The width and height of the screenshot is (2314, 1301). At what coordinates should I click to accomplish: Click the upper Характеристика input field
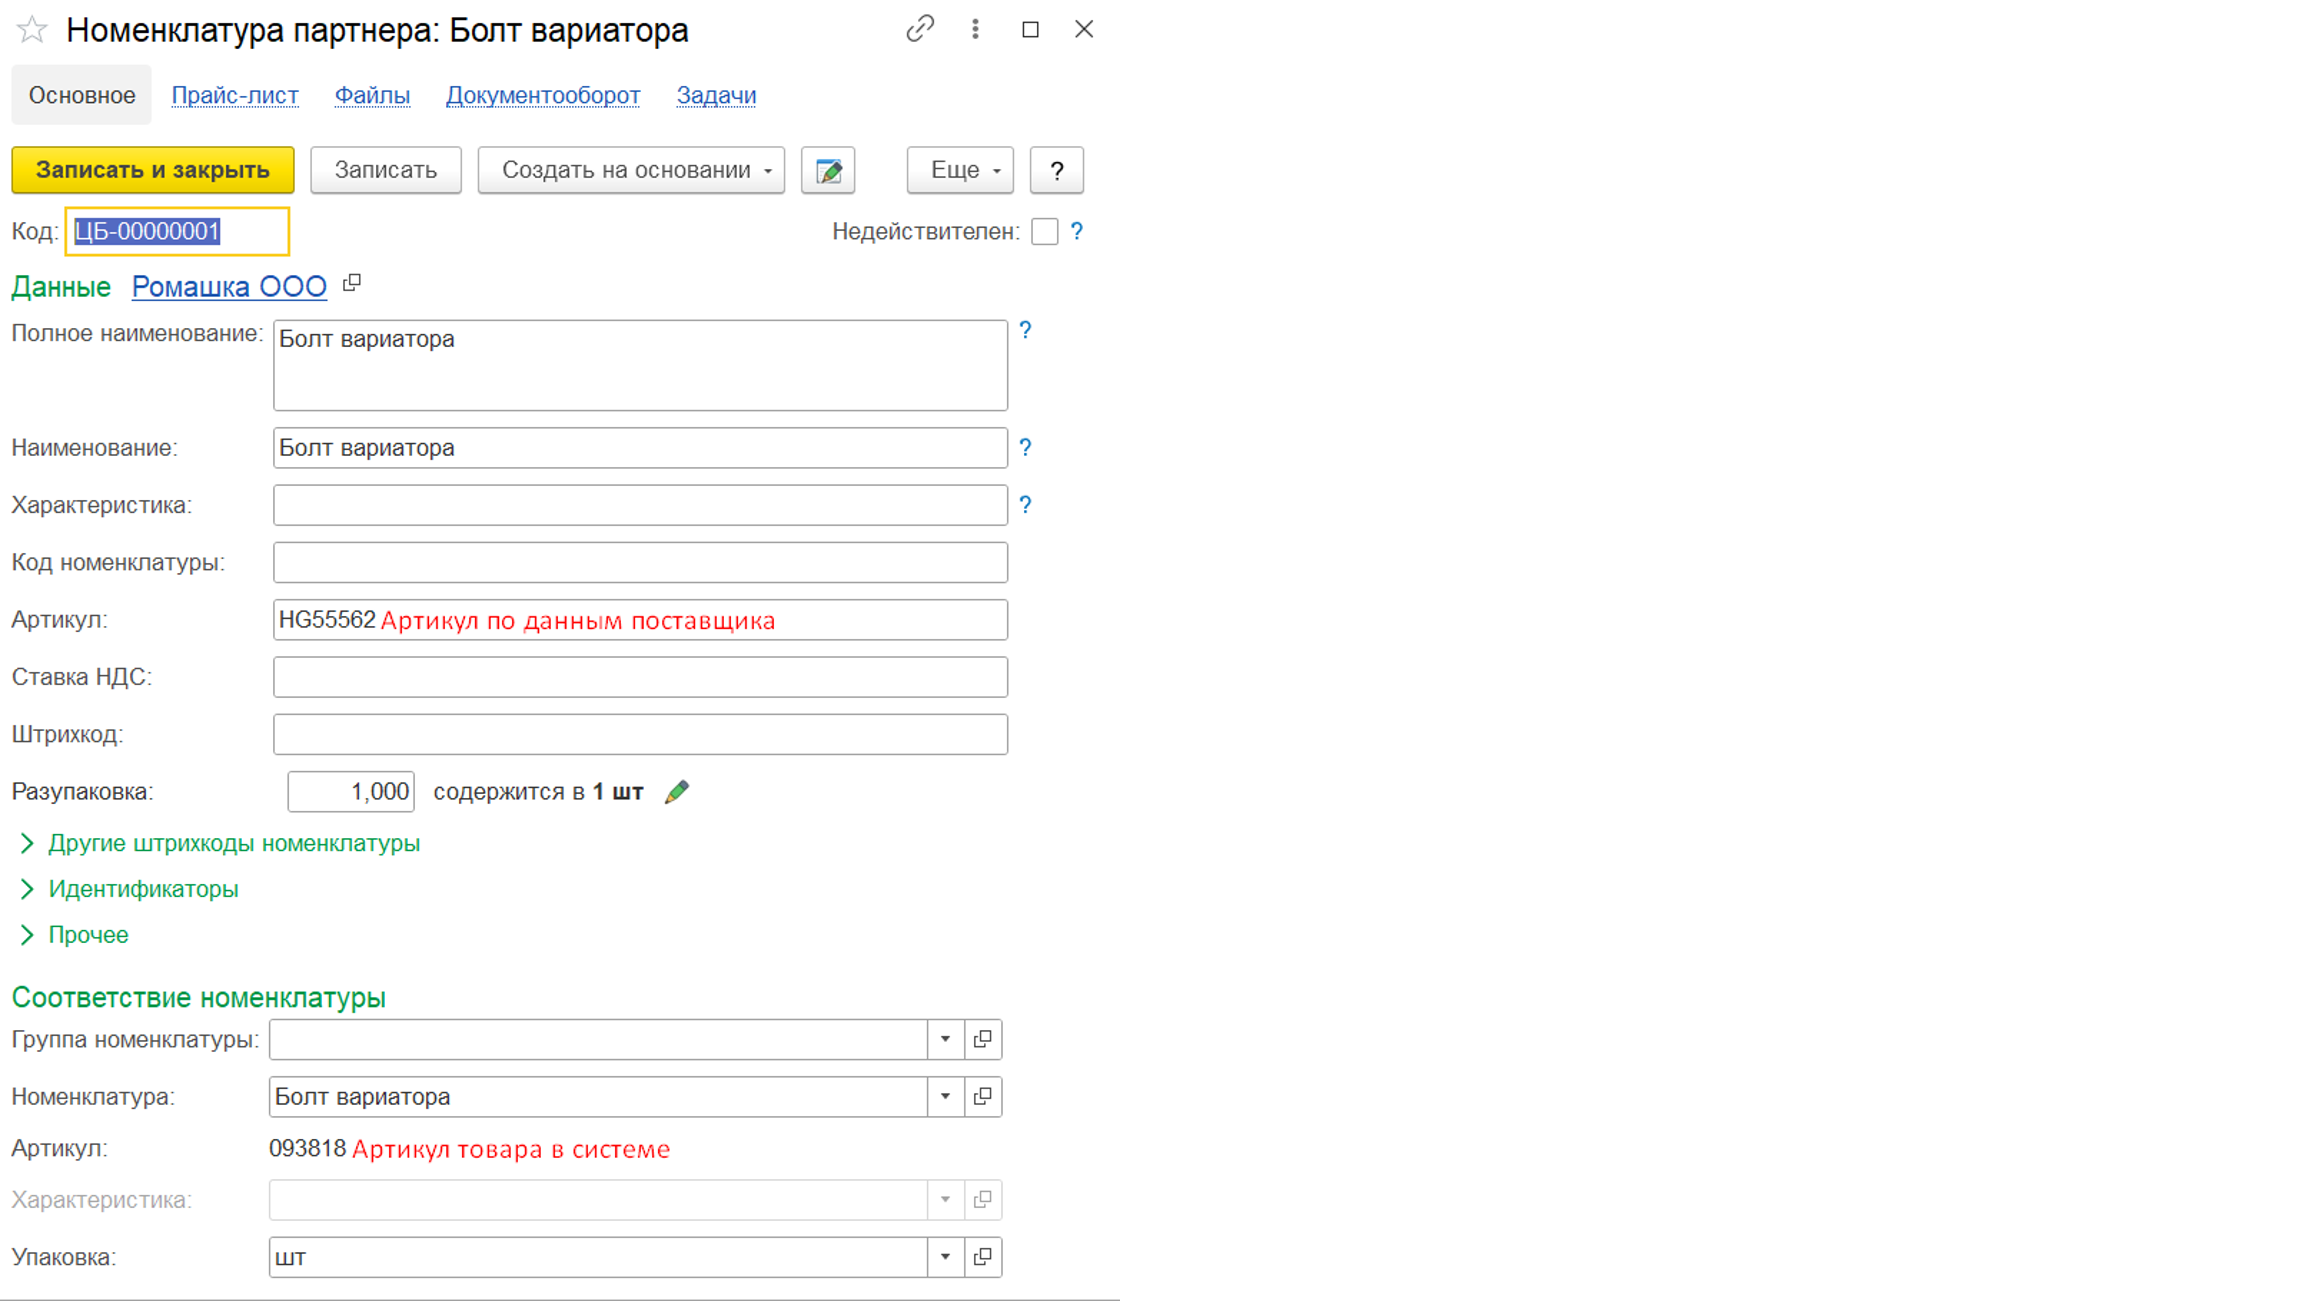[640, 505]
